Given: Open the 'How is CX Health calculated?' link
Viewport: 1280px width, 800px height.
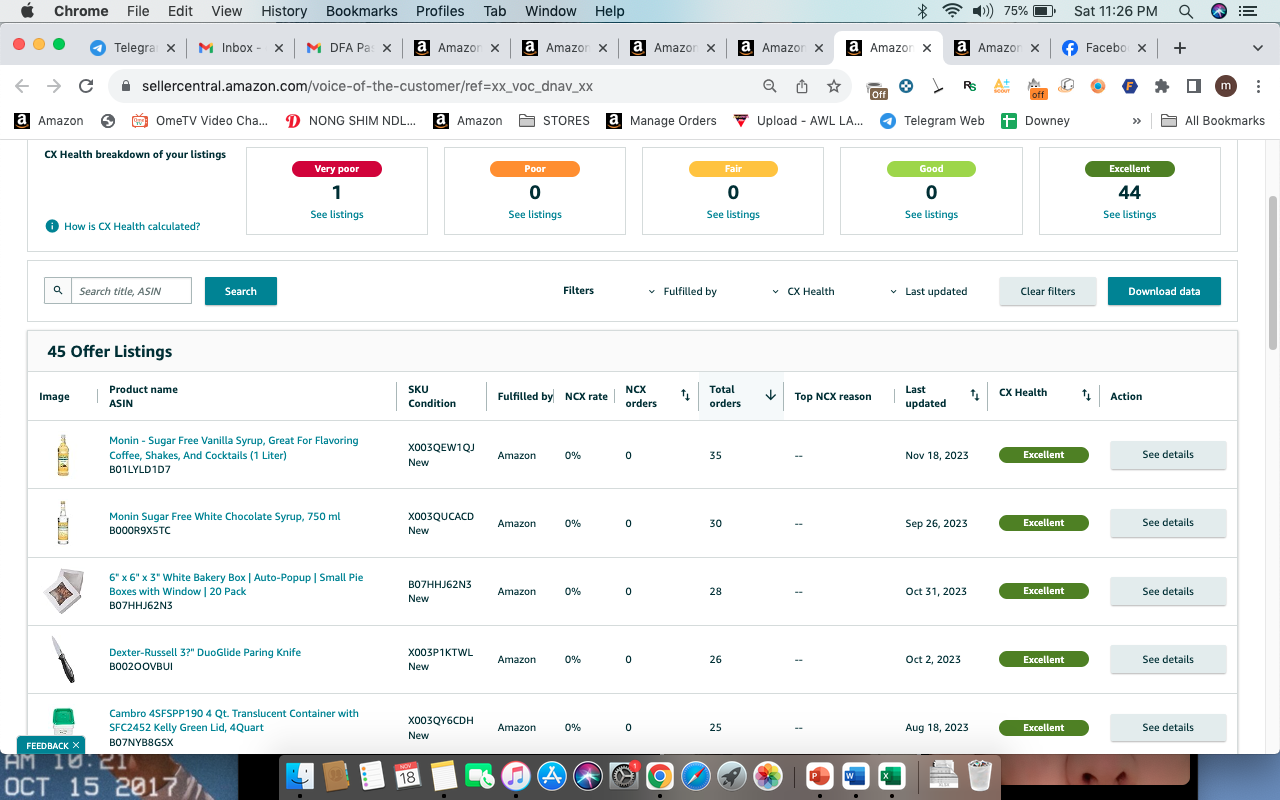Looking at the screenshot, I should (x=132, y=227).
